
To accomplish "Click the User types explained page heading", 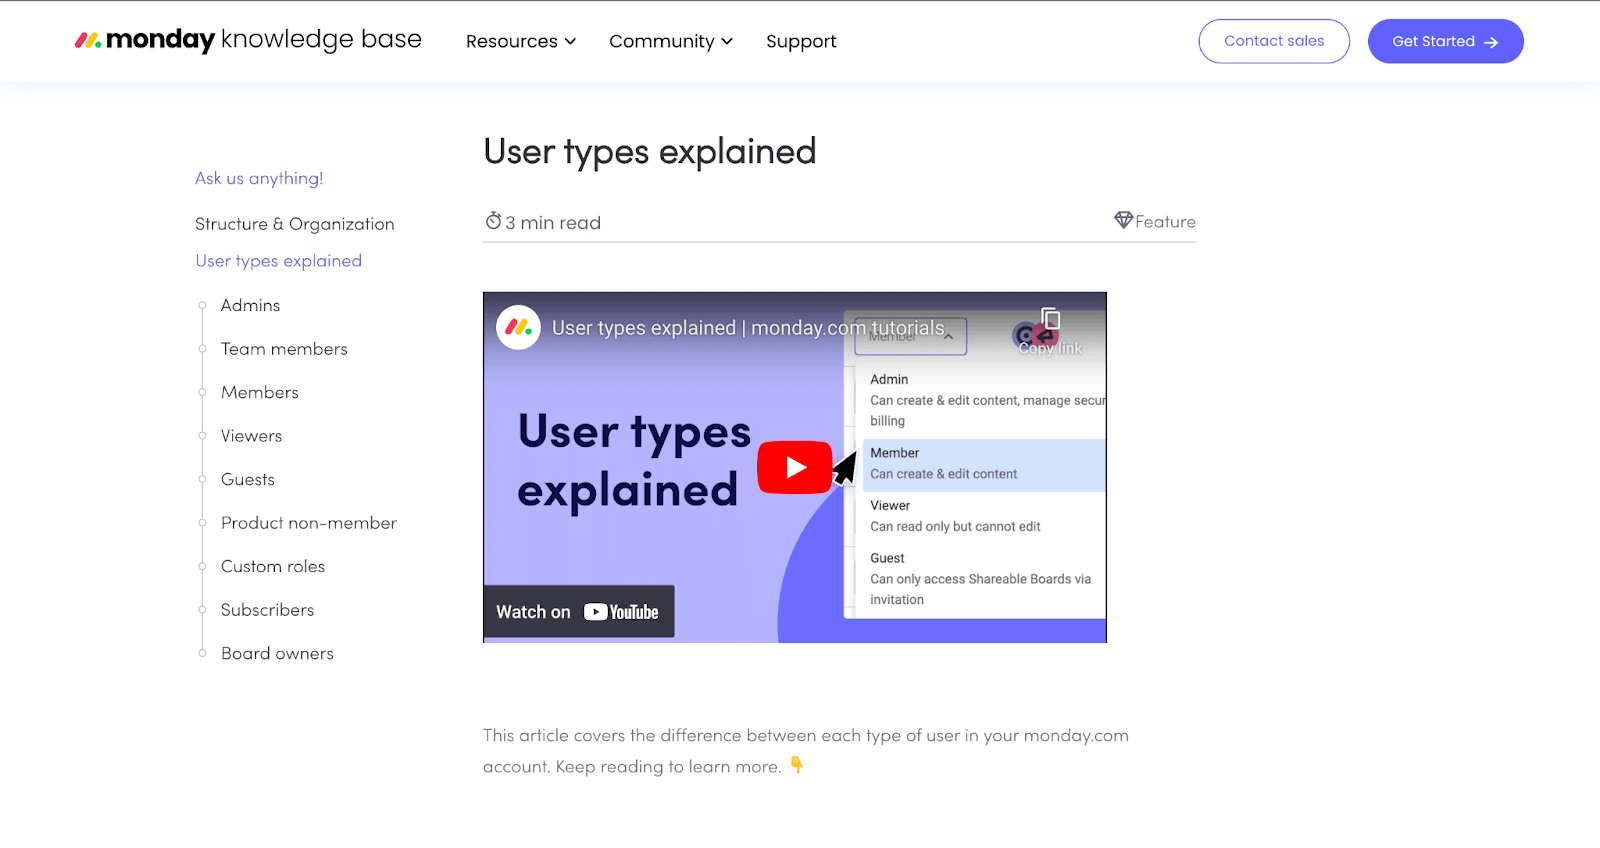I will [x=650, y=152].
